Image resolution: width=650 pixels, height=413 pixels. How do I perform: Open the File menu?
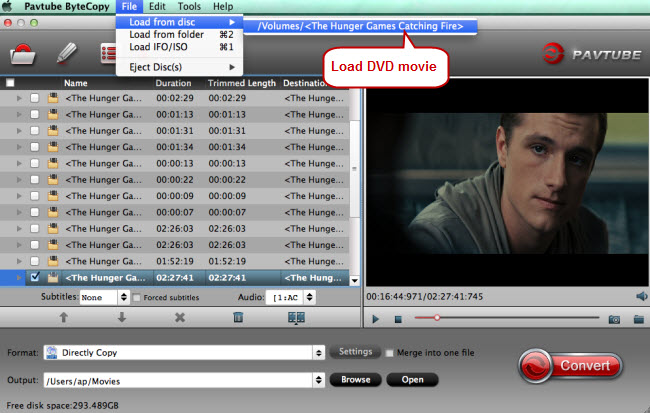tap(129, 6)
